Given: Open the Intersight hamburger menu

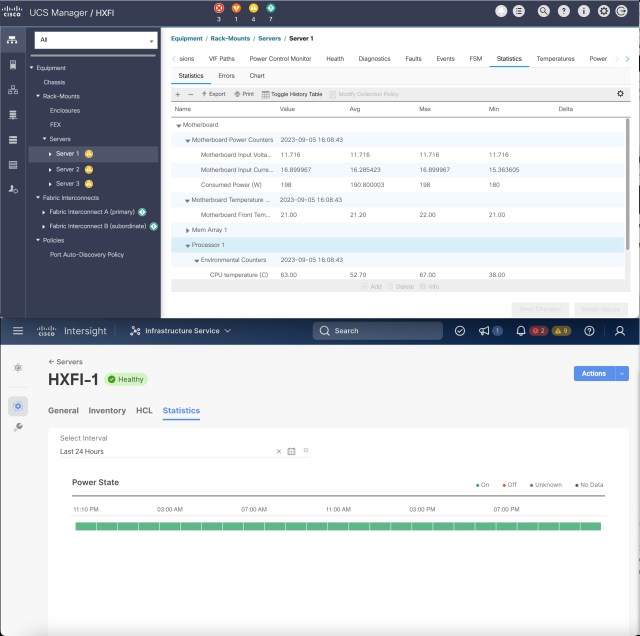Looking at the screenshot, I should click(17, 331).
